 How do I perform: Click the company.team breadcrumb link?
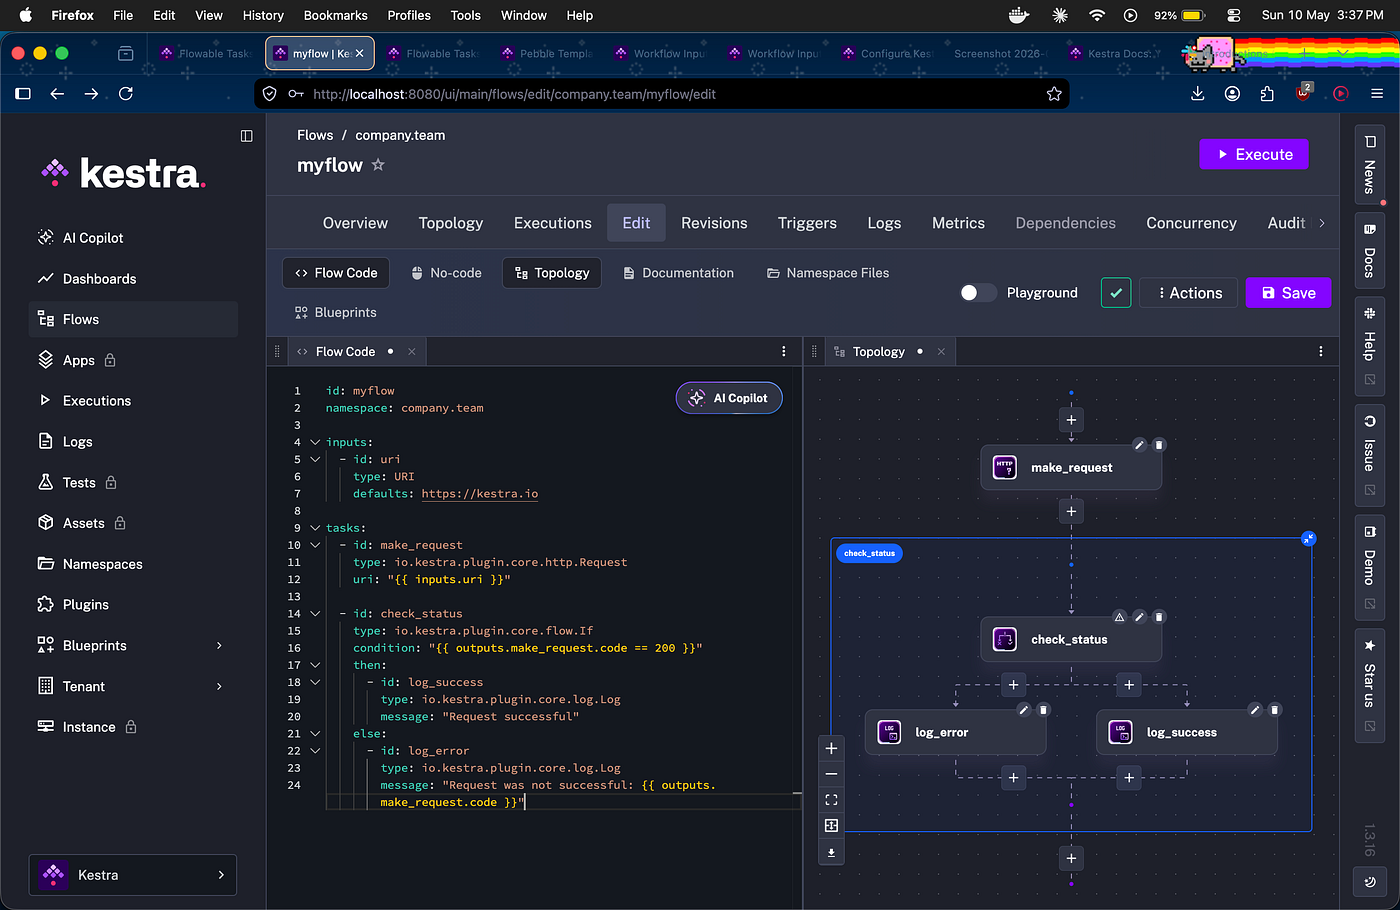click(400, 135)
